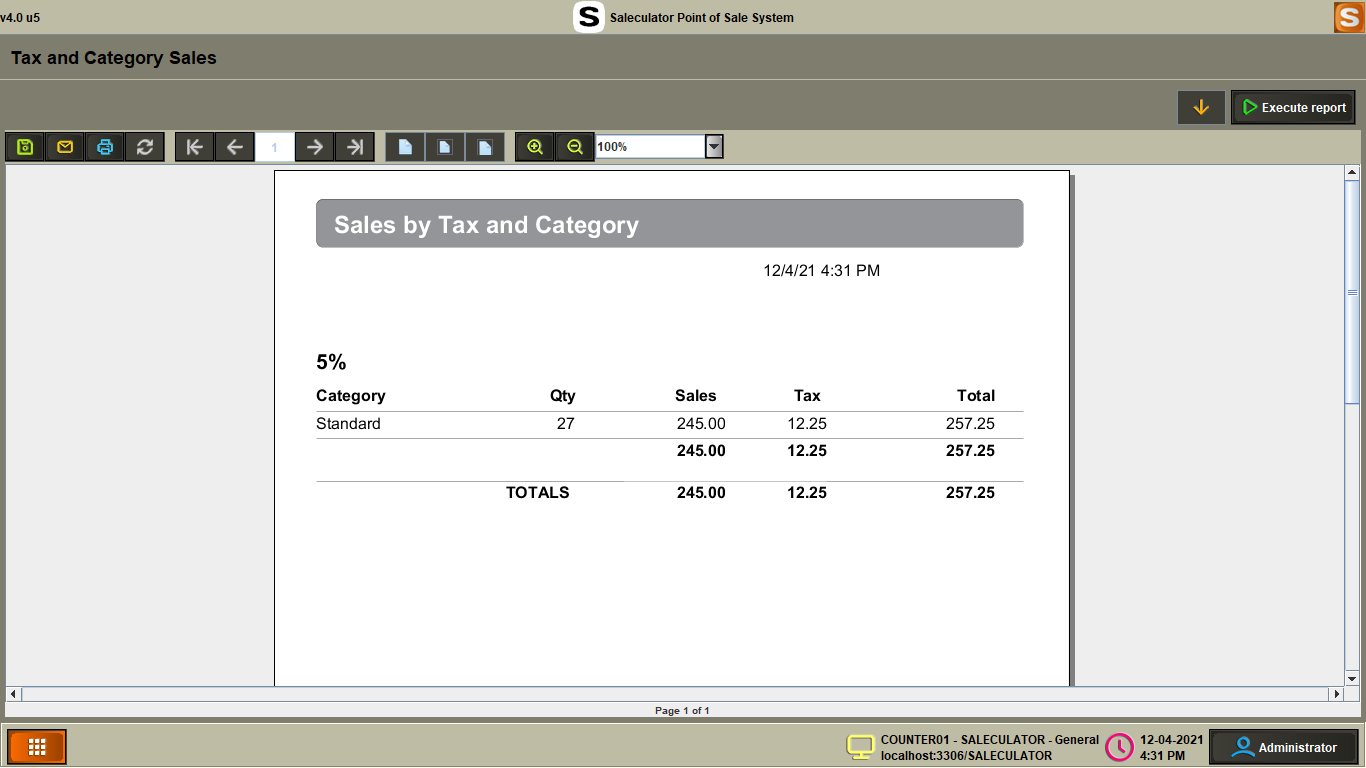Go to the first page of the report

[x=195, y=147]
